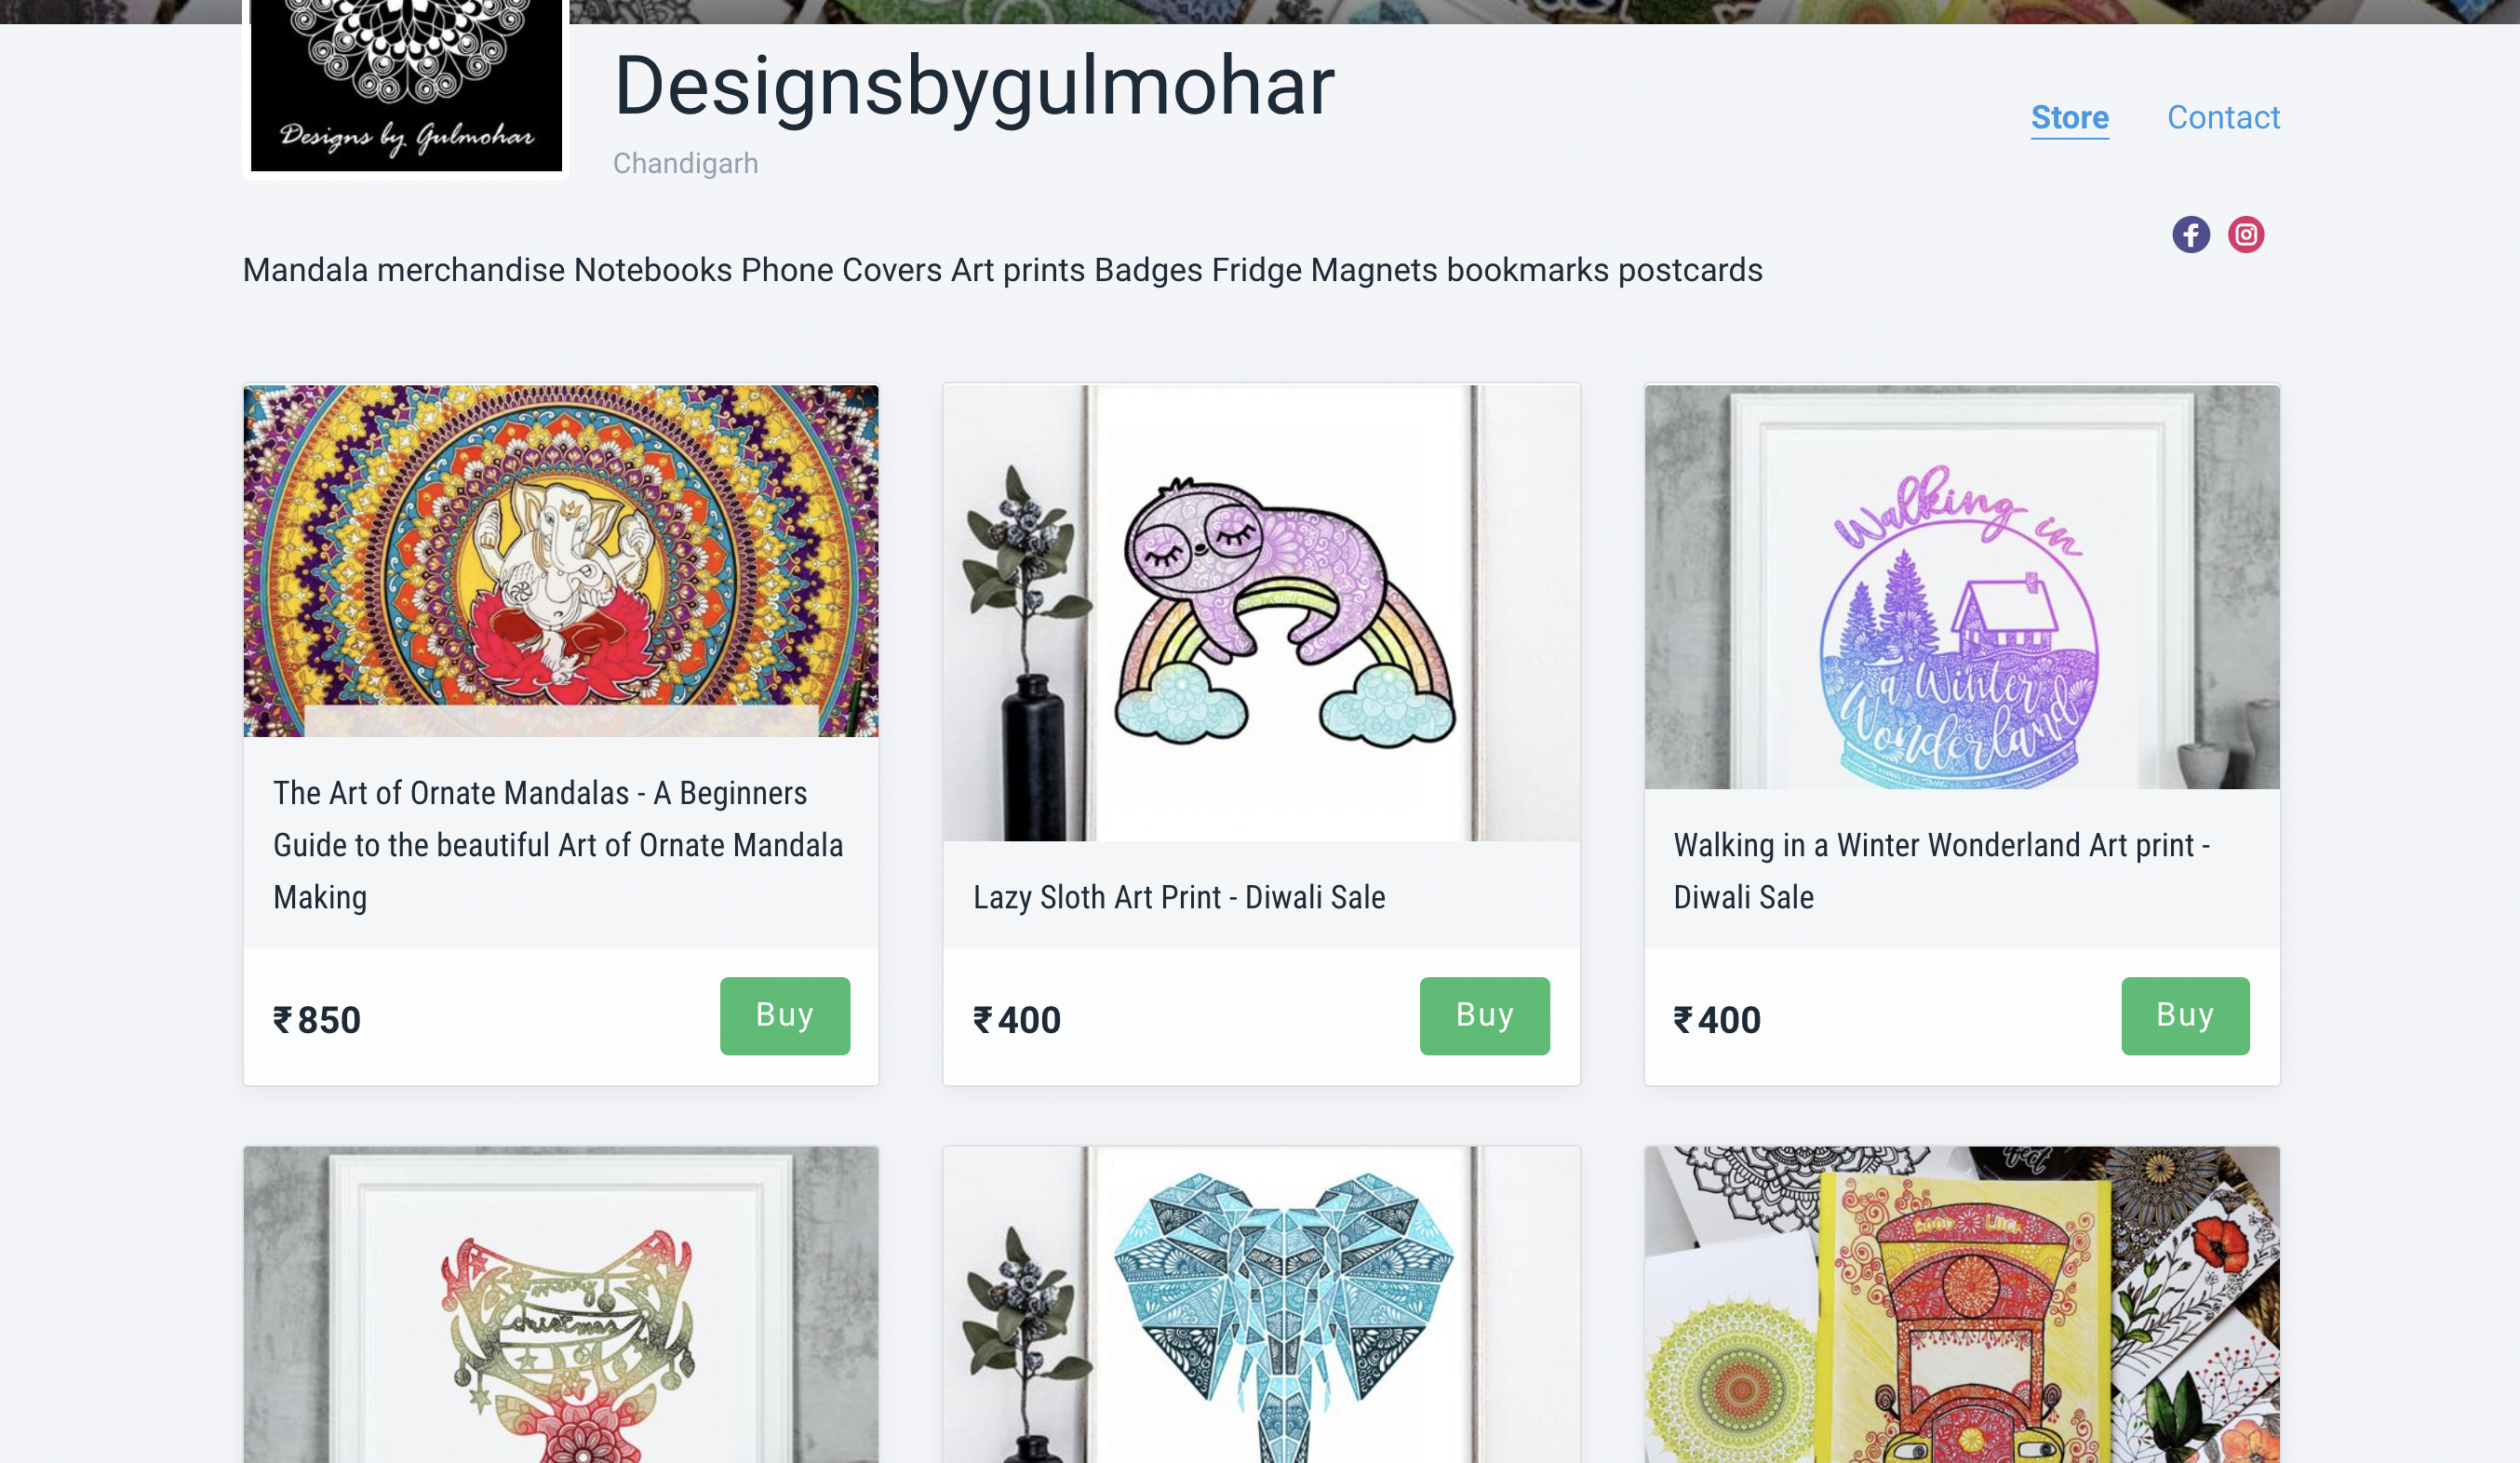Click the Lazy Sloth Art Print title
Viewport: 2520px width, 1463px height.
coord(1179,897)
